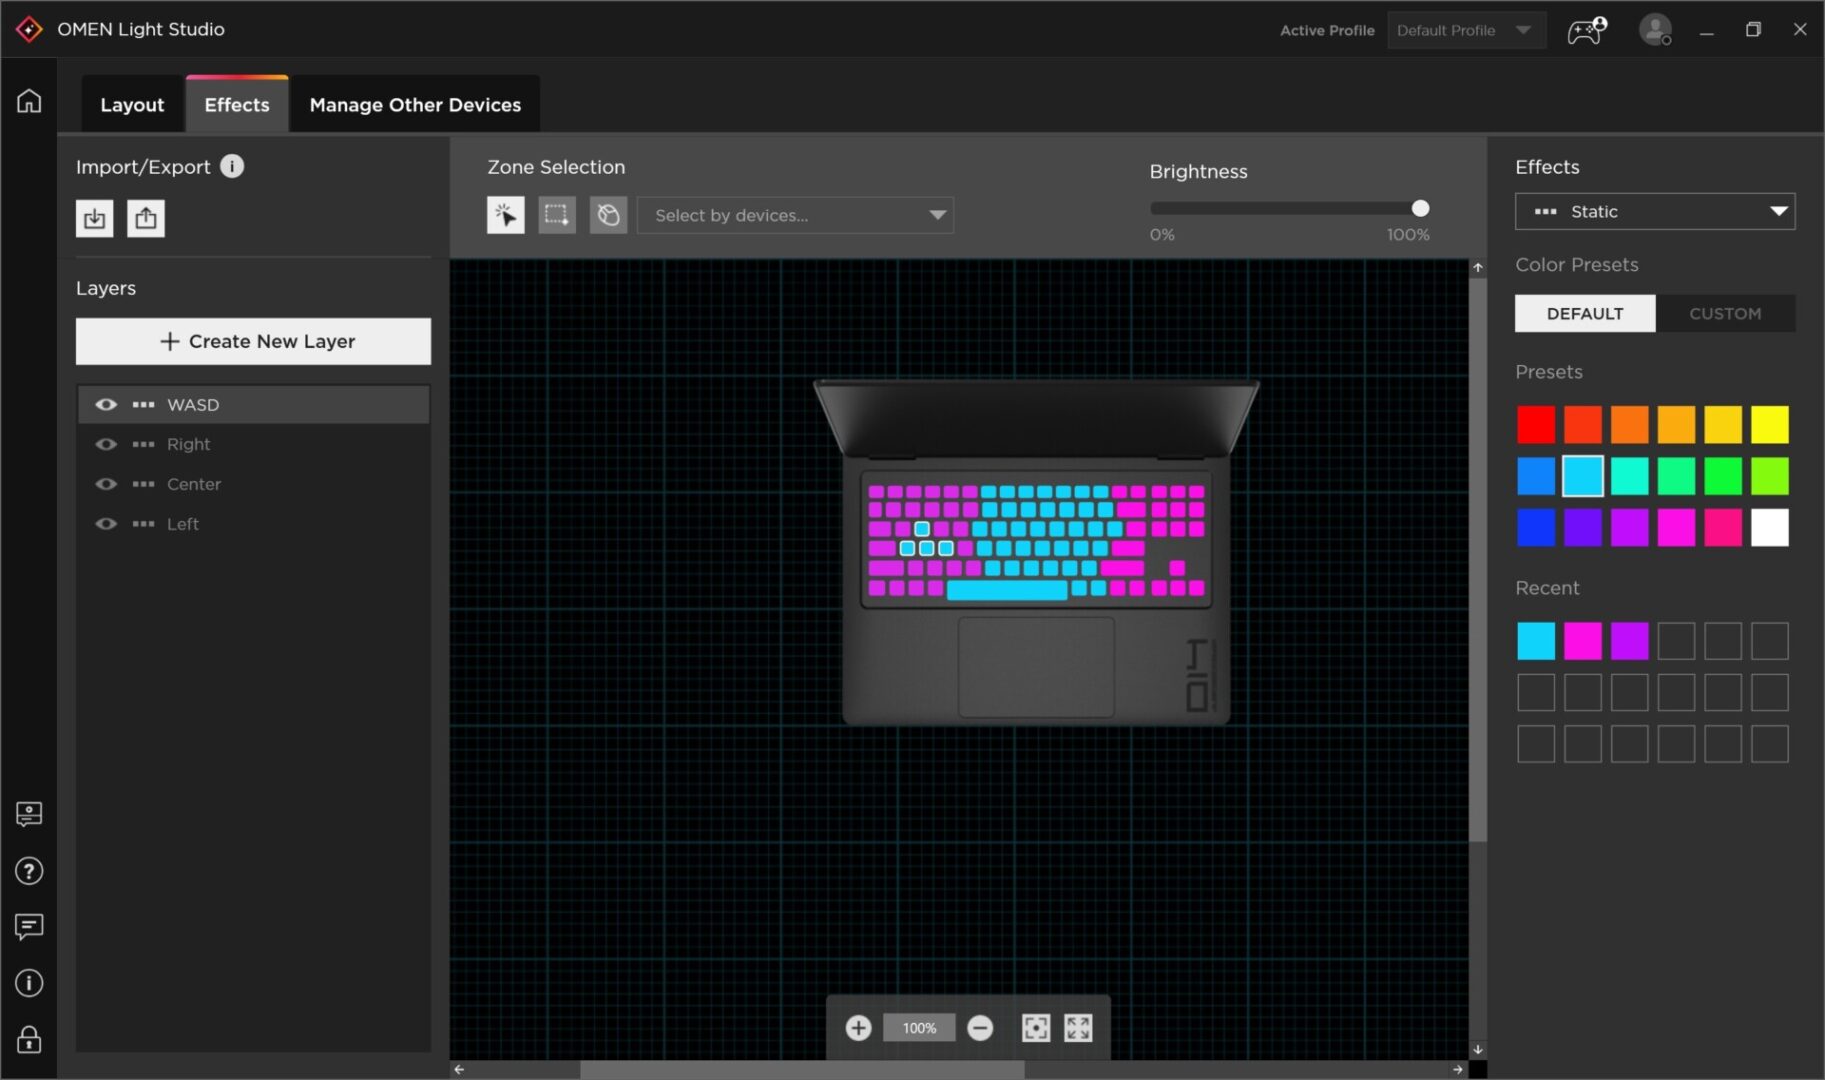The image size is (1825, 1080).
Task: Click the effect dots icon on Left layer
Action: [x=143, y=524]
